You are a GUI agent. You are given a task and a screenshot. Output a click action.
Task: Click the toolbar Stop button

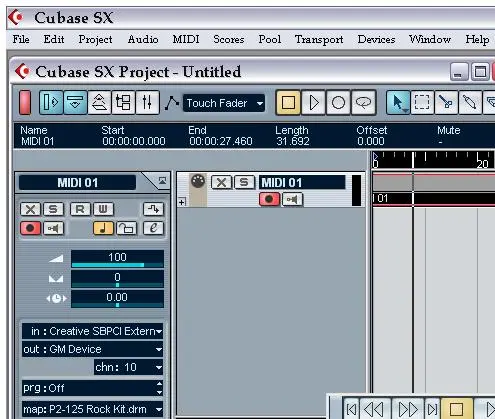click(288, 102)
